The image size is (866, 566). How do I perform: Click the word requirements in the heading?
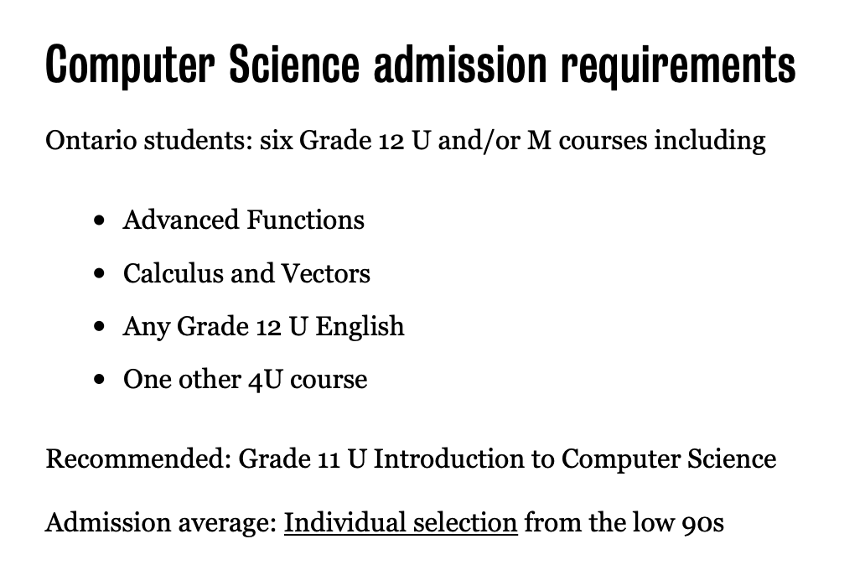(679, 67)
